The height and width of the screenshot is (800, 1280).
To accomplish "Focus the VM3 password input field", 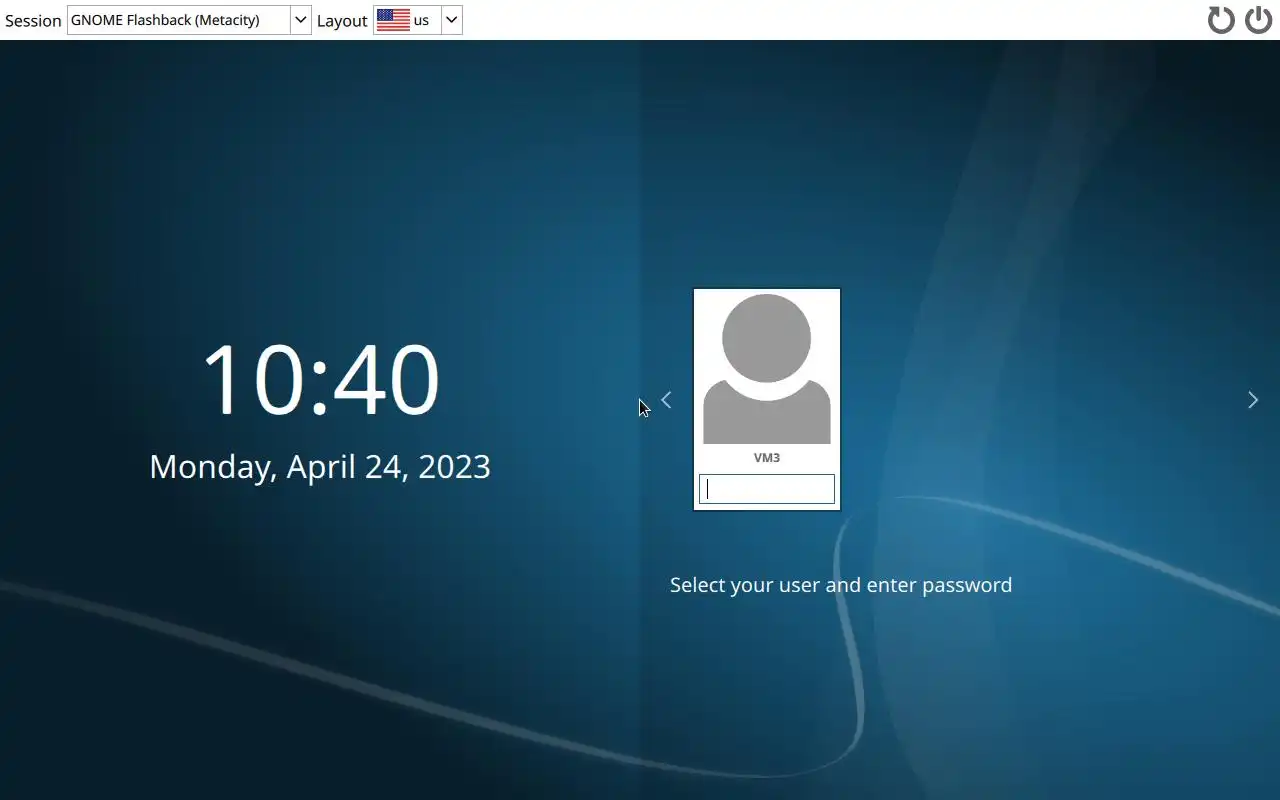I will [767, 489].
